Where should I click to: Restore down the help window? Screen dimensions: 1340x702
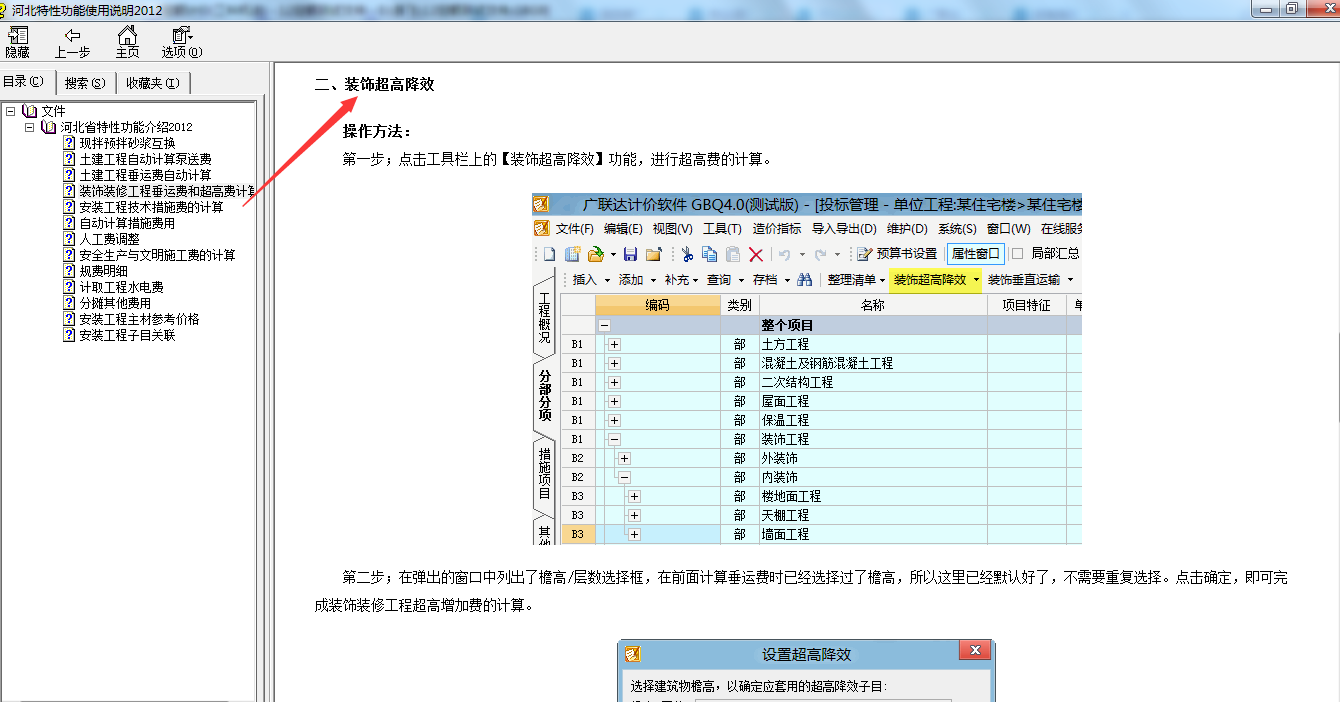[x=1292, y=8]
